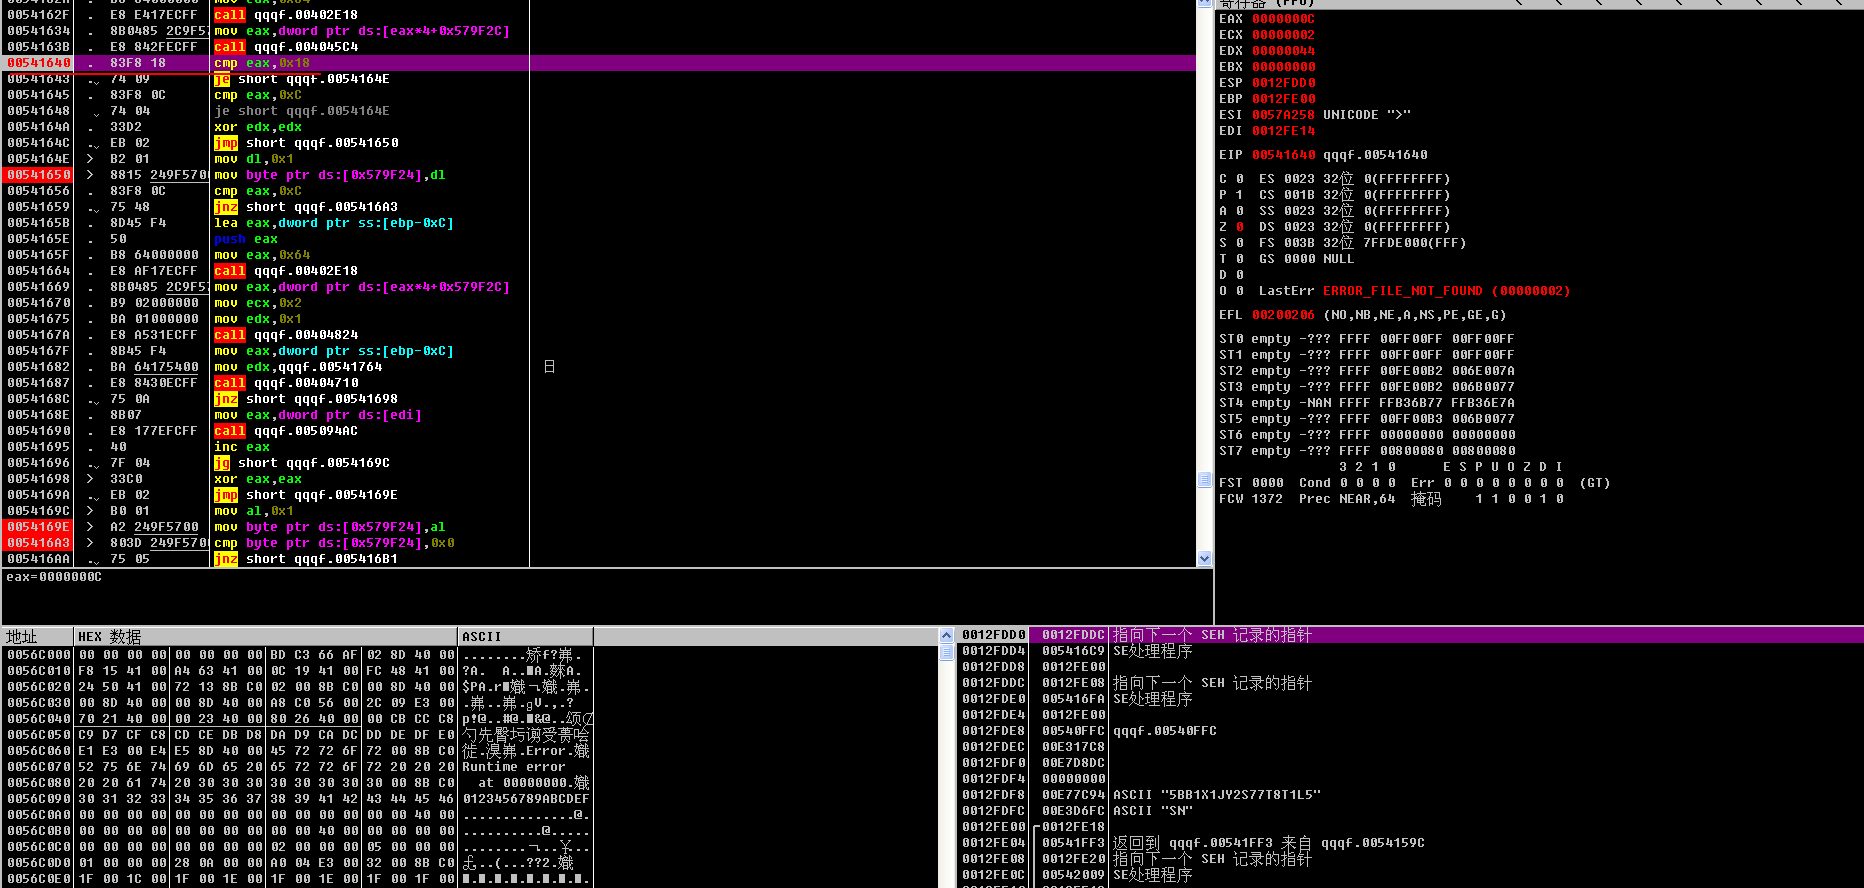The height and width of the screenshot is (888, 1864).
Task: Select the EDI register value 0012FE14
Action: pos(1283,131)
